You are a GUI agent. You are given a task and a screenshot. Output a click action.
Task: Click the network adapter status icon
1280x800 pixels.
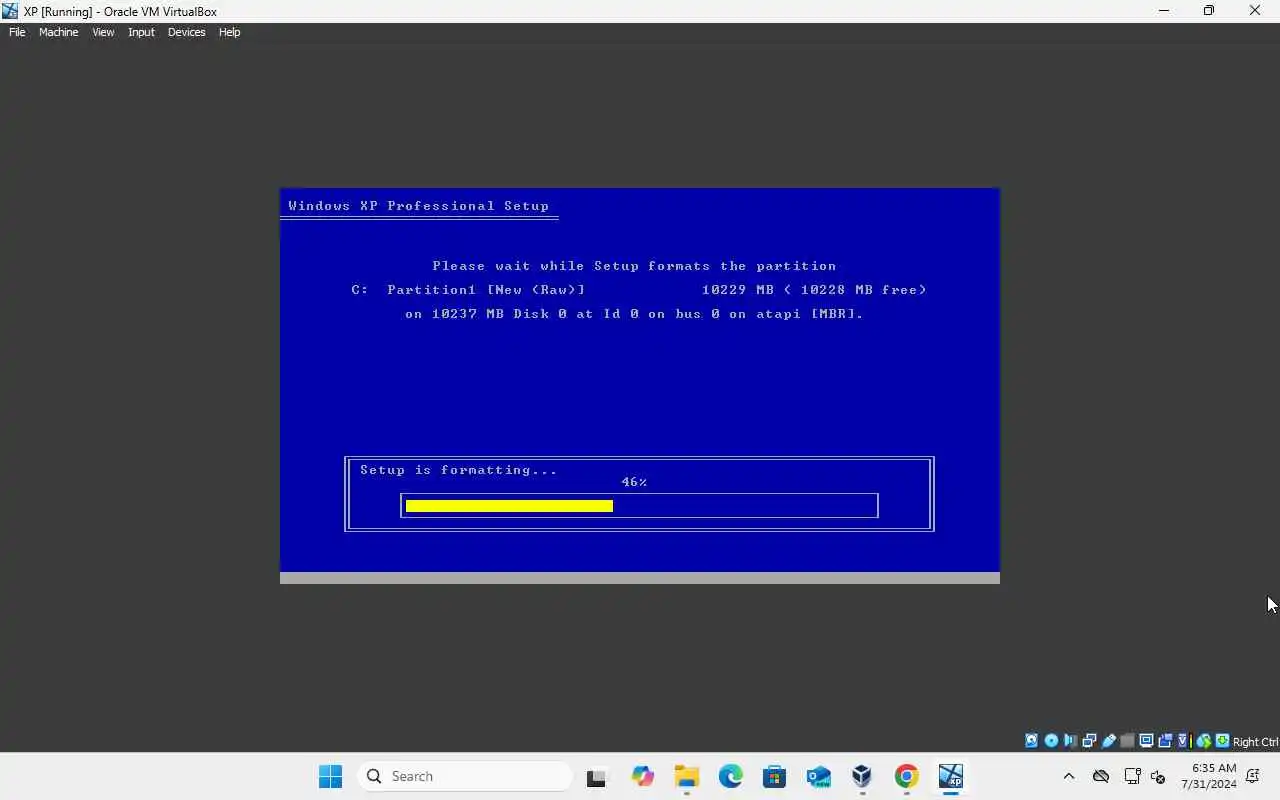1089,741
